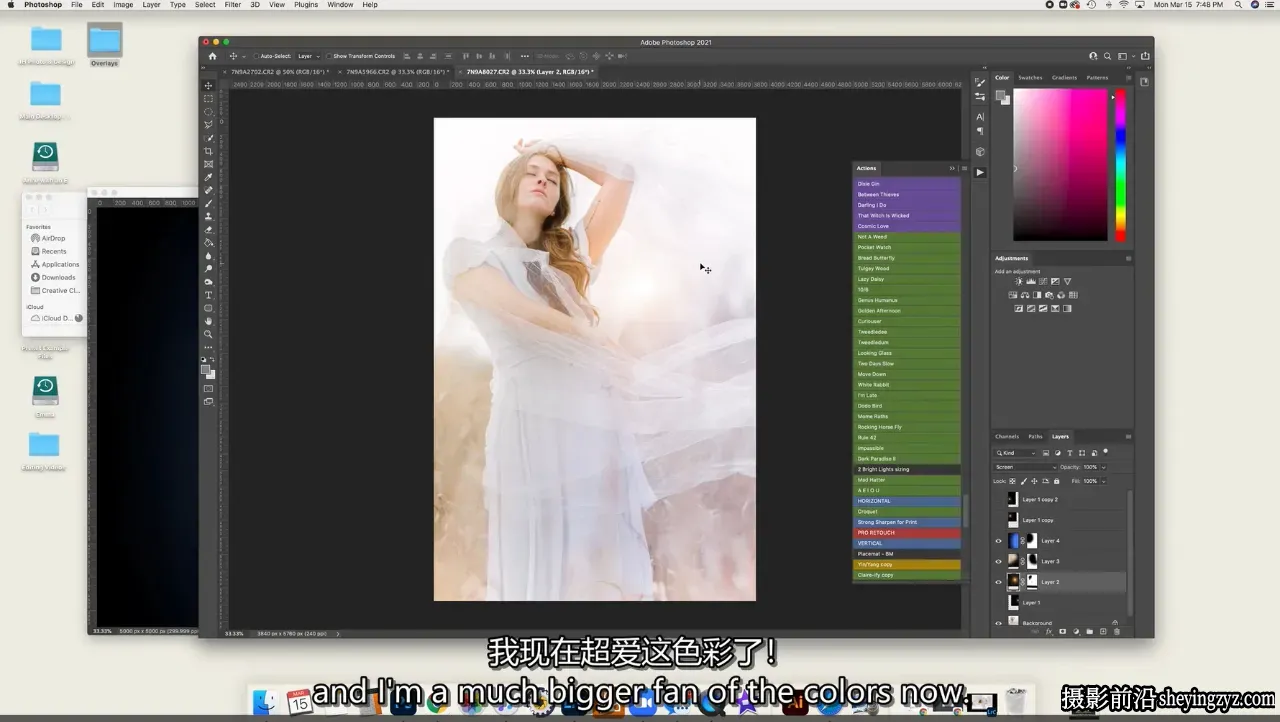Toggle Background layer visibility
1280x722 pixels.
(x=998, y=623)
